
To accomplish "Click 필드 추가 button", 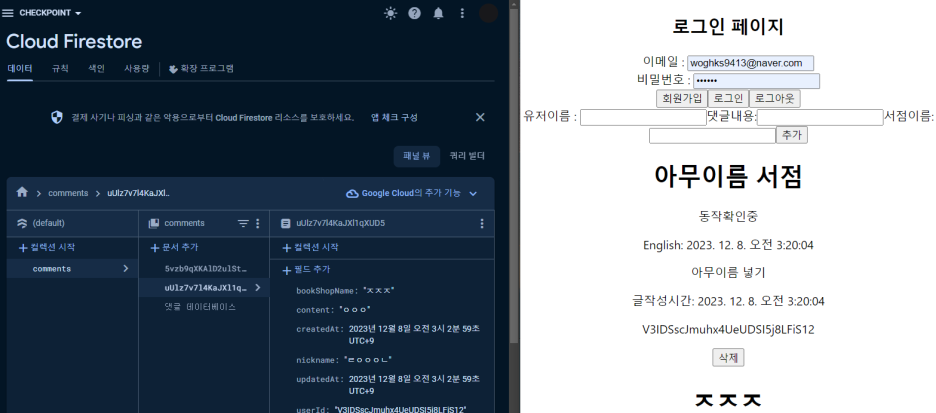I will pos(306,270).
